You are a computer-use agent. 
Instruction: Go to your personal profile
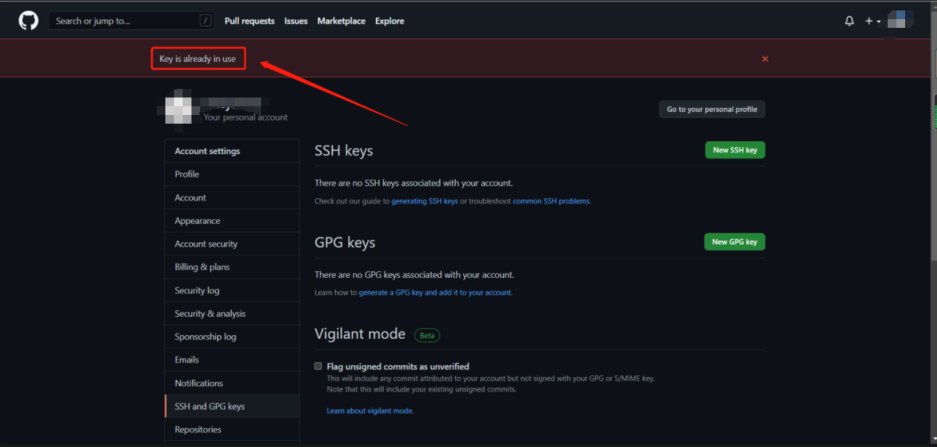tap(712, 109)
